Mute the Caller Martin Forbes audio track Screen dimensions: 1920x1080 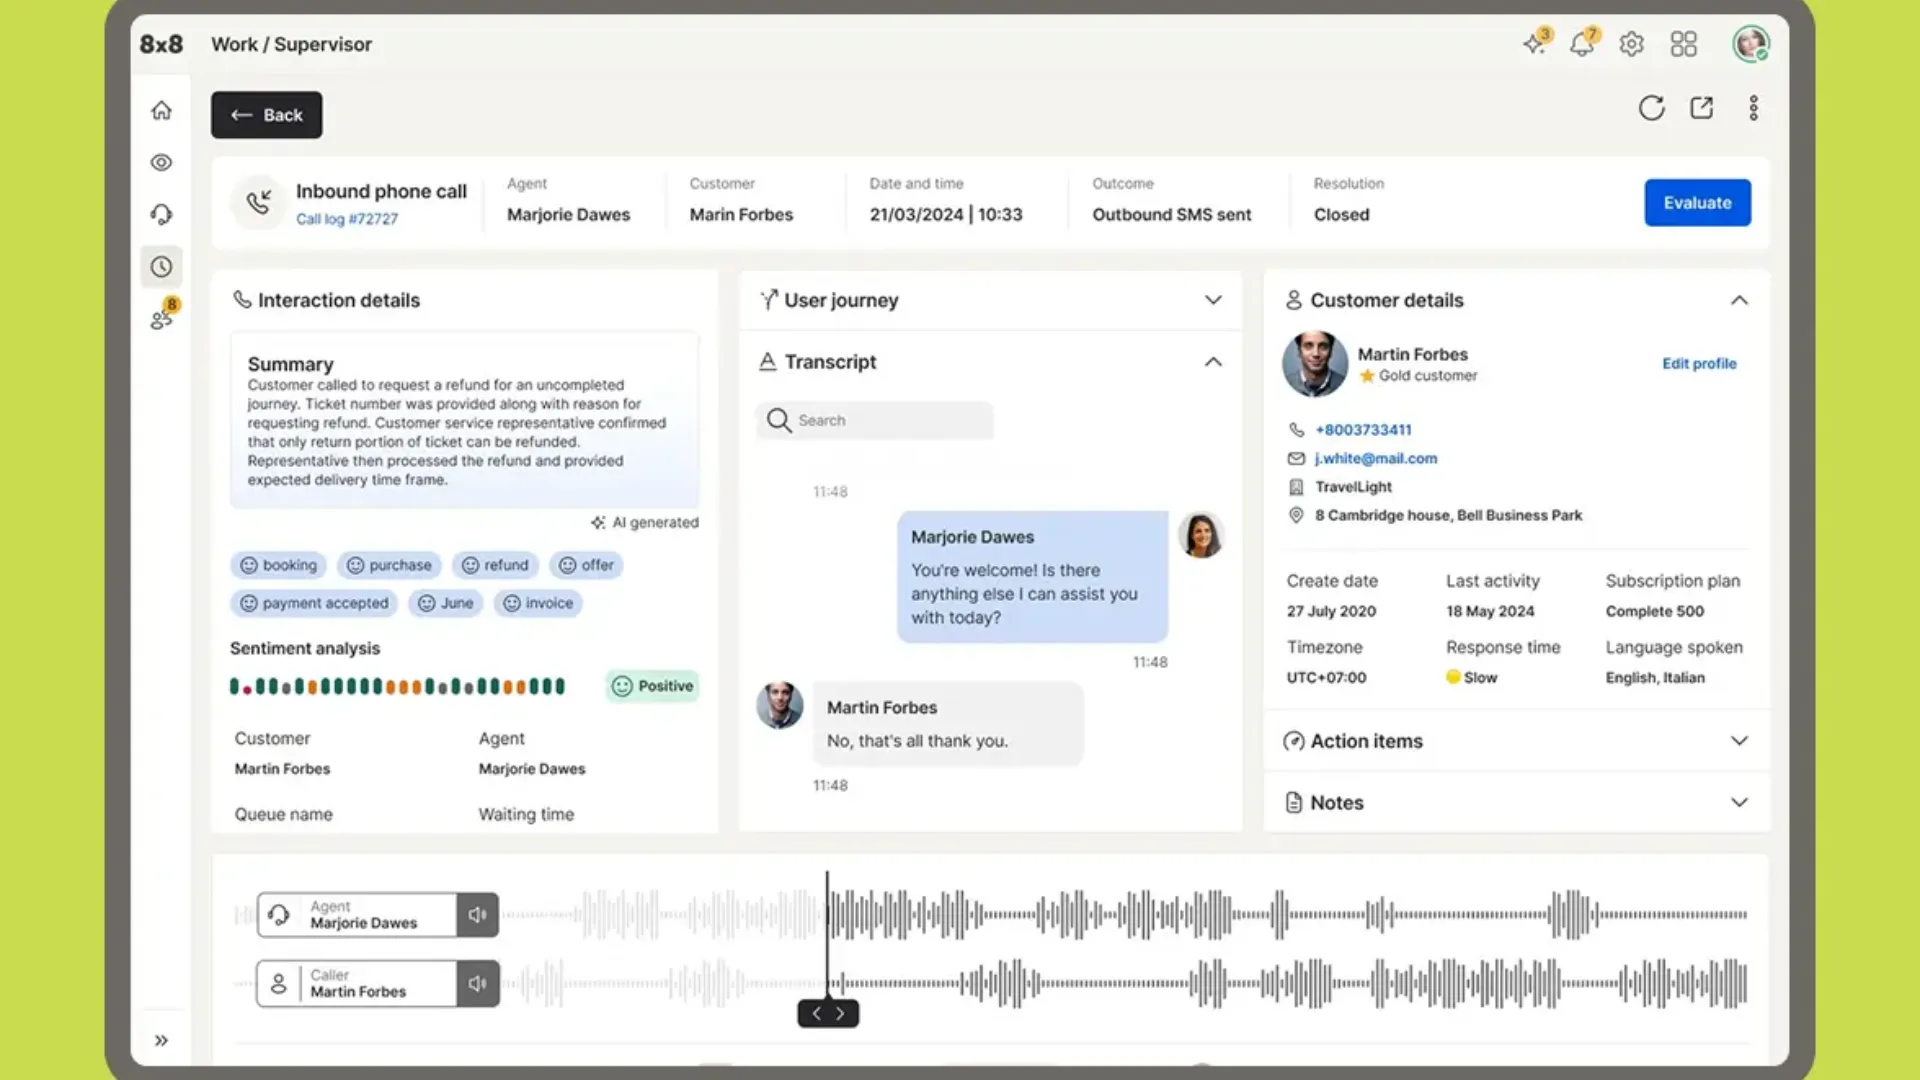(x=477, y=984)
